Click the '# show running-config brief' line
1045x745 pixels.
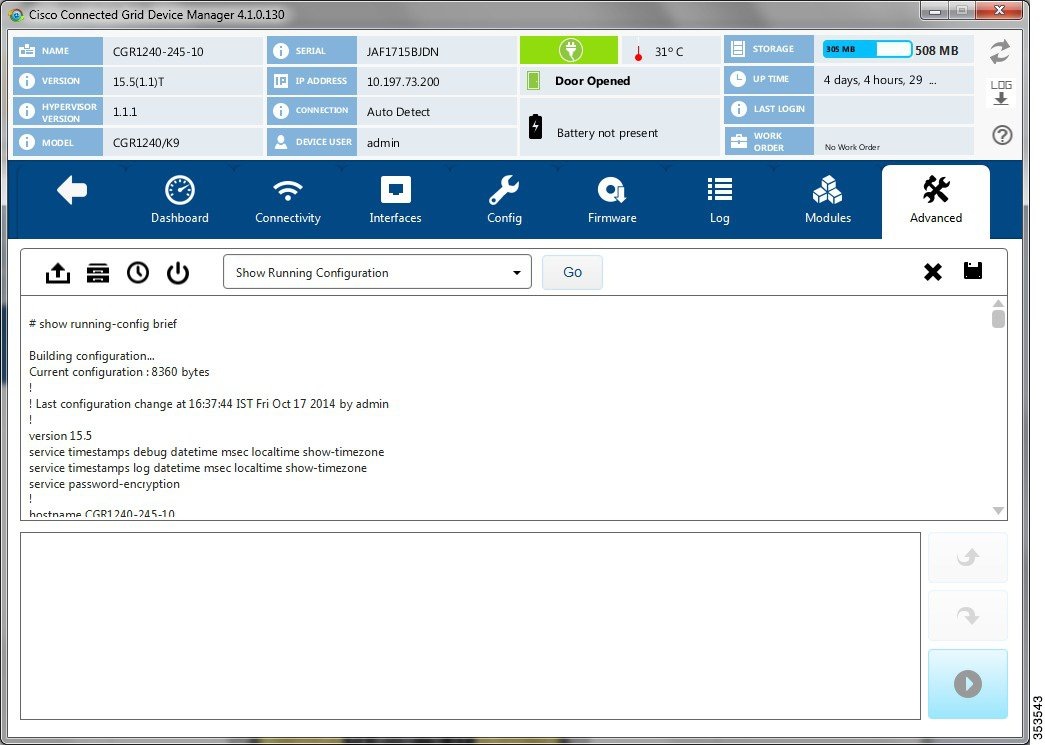tap(103, 324)
